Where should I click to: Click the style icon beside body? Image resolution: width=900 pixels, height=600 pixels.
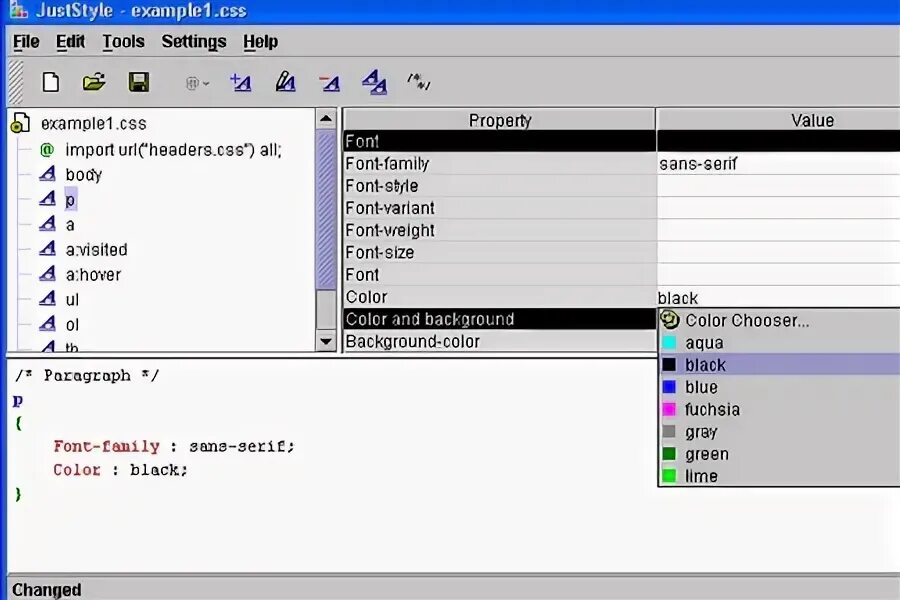[x=48, y=173]
